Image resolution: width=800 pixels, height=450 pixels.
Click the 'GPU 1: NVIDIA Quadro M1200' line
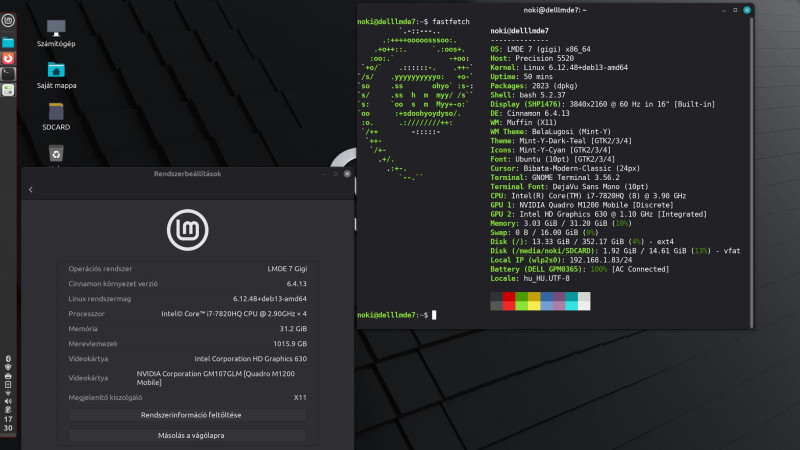pyautogui.click(x=582, y=205)
